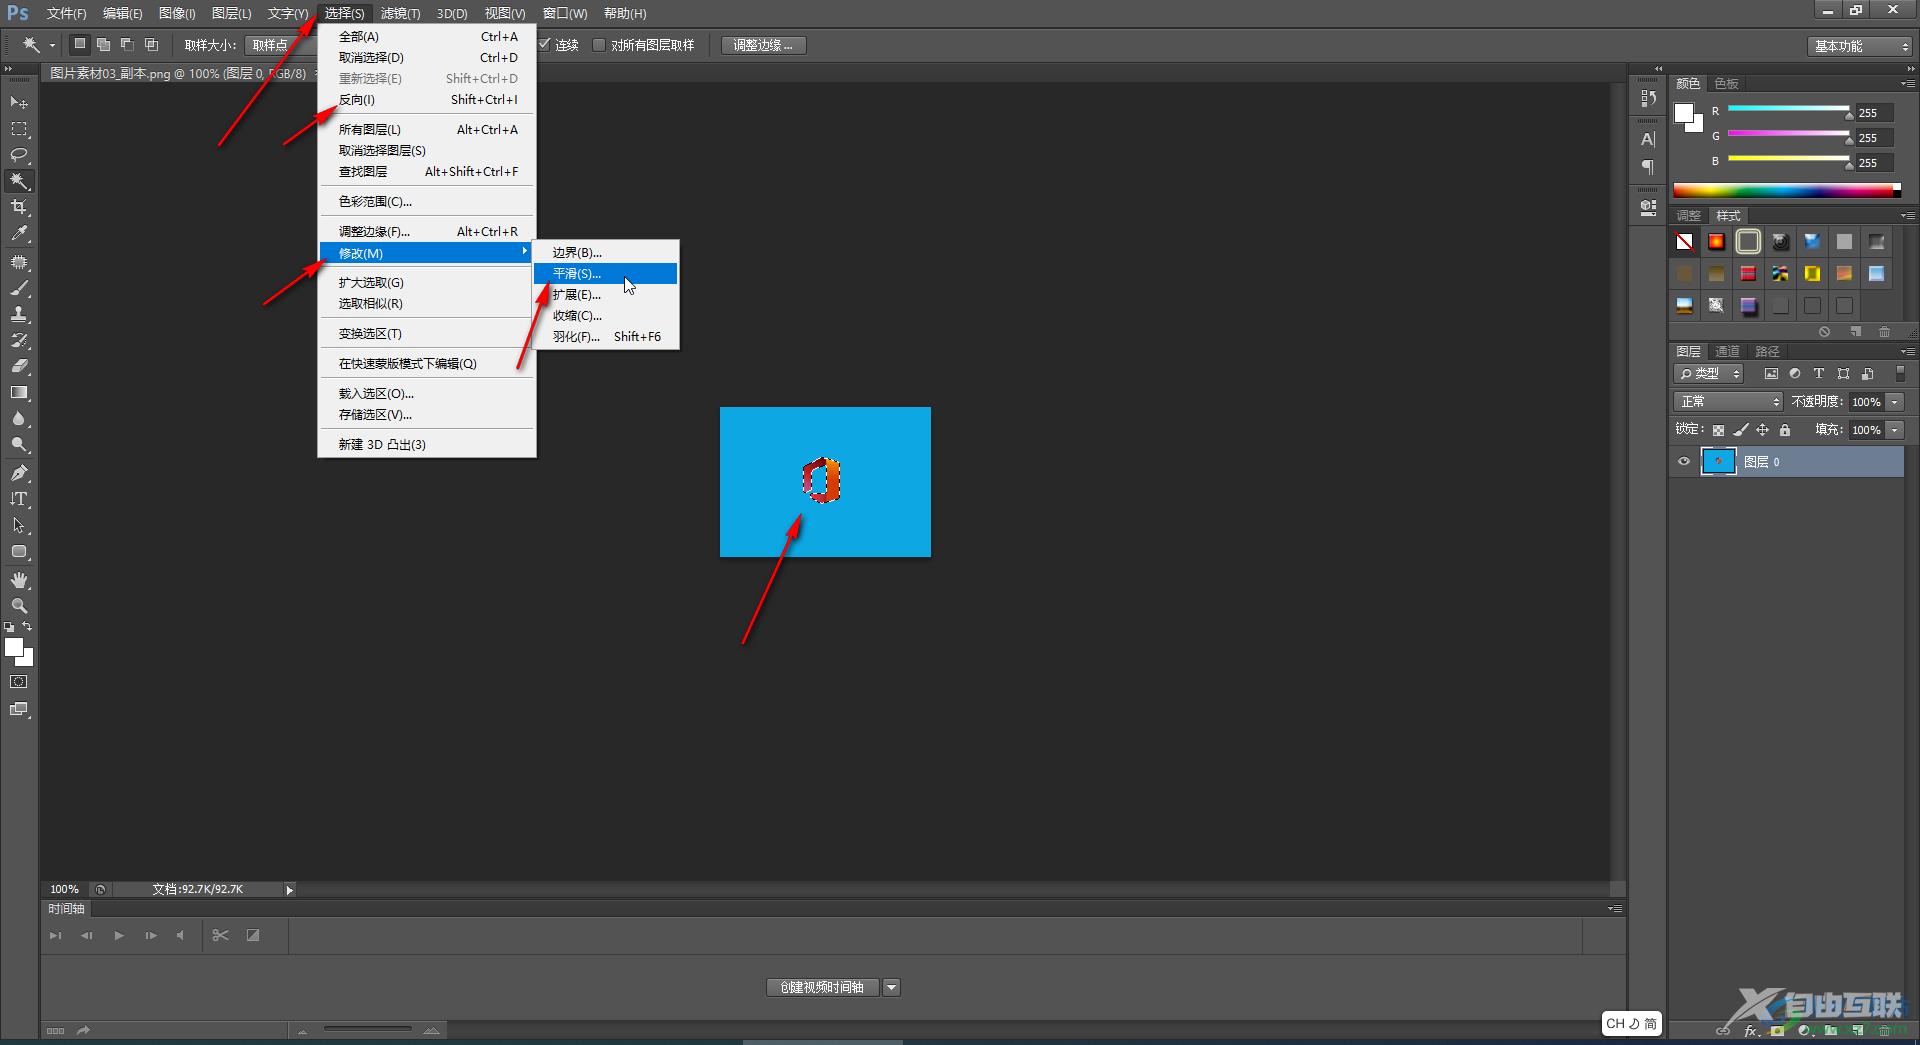The width and height of the screenshot is (1920, 1045).
Task: Click the color spectrum ramp bar
Action: tap(1784, 190)
